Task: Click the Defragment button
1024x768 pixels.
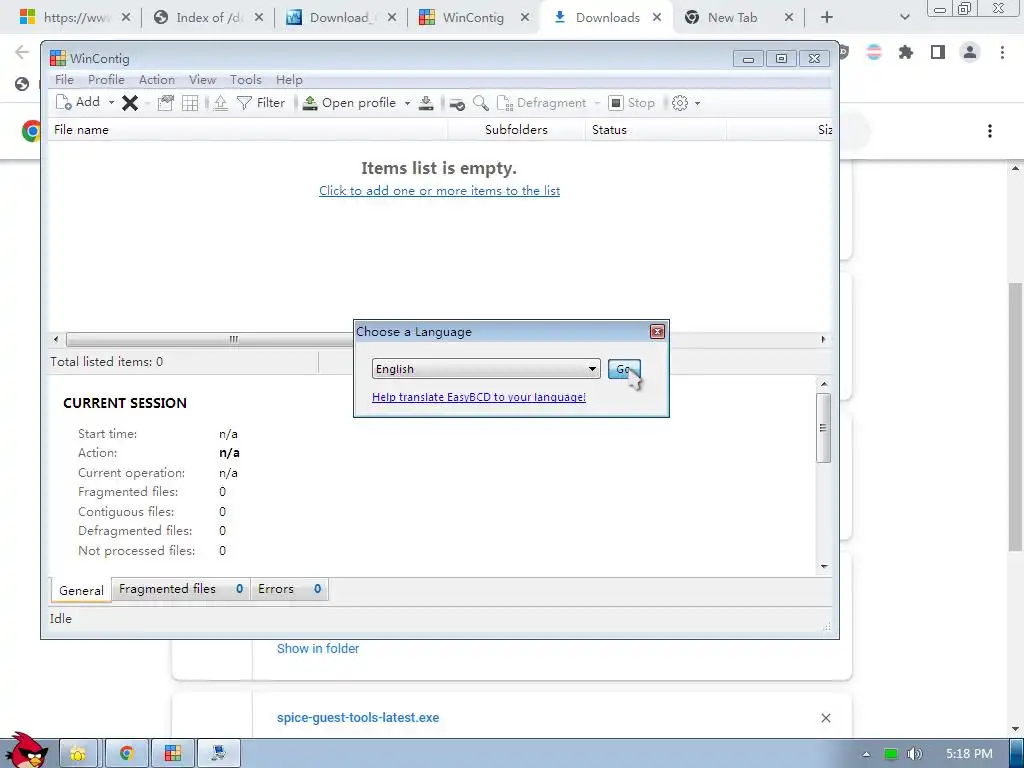Action: coord(541,103)
